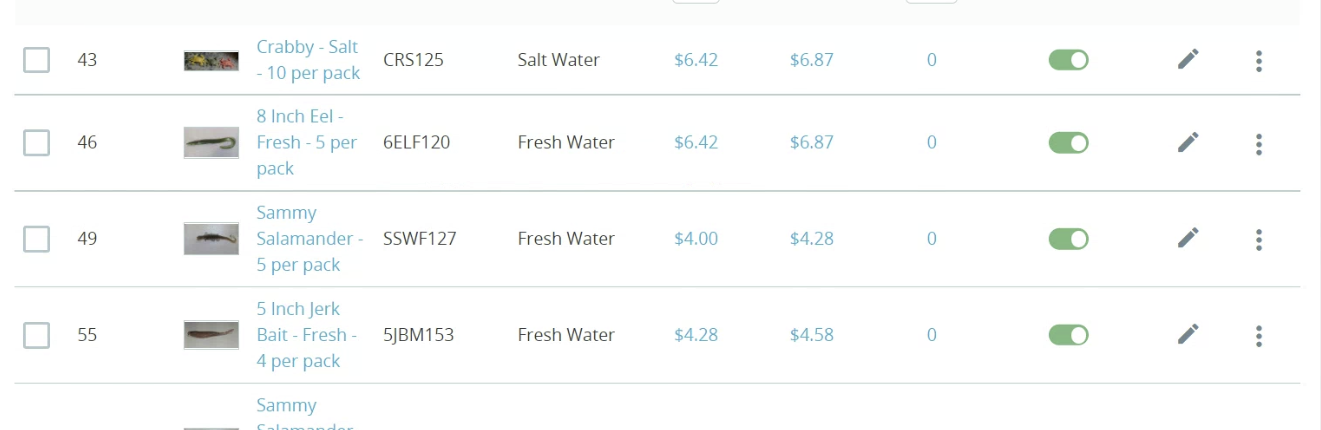Image resolution: width=1321 pixels, height=430 pixels.
Task: Toggle status of 5 Inch Jerk Bait
Action: (x=1068, y=335)
